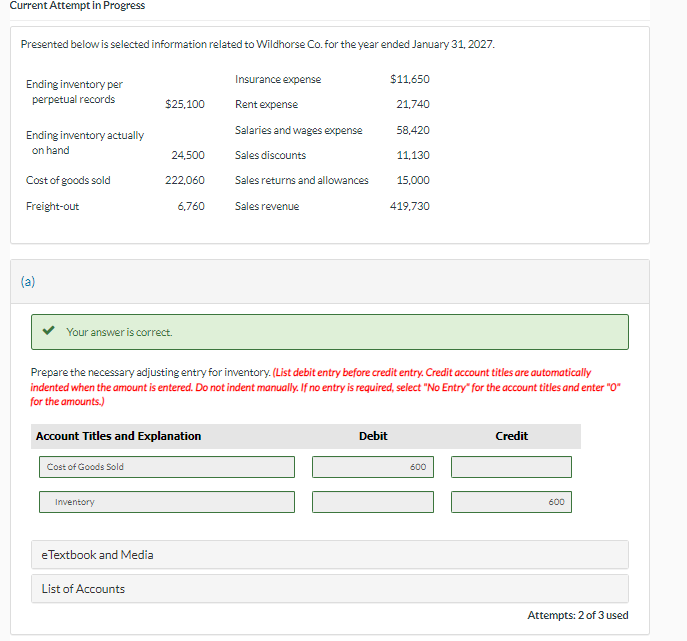Click the 'Presented below is selected information' sentence
The width and height of the screenshot is (687, 641).
(258, 44)
